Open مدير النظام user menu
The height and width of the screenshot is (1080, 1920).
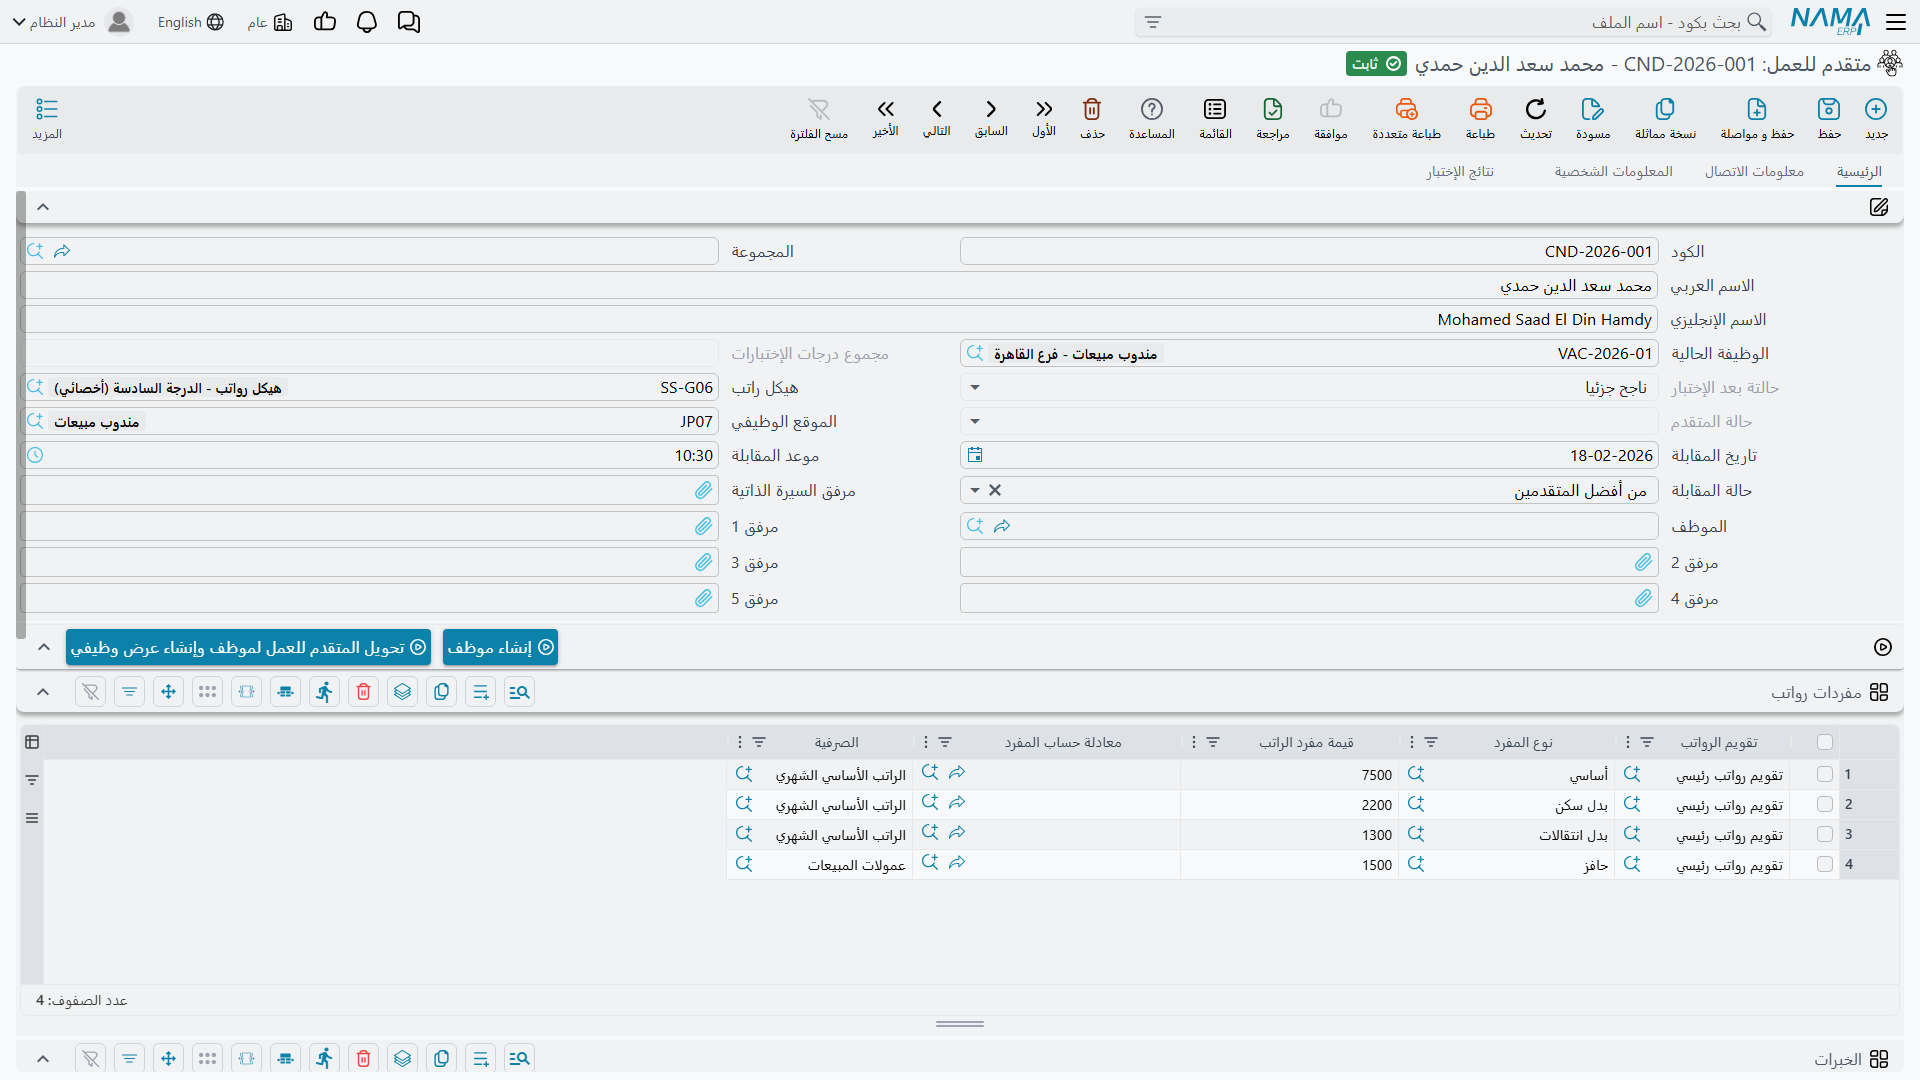pyautogui.click(x=72, y=22)
